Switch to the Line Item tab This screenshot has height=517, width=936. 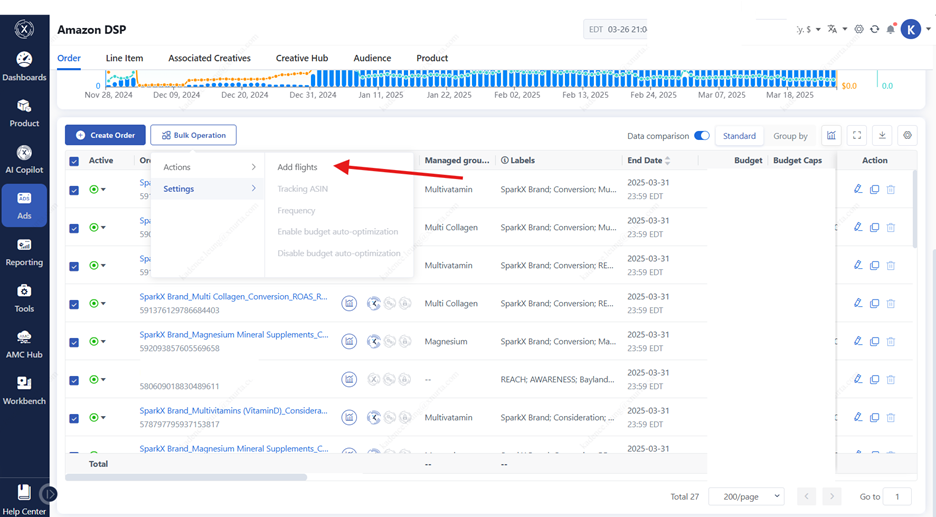point(124,58)
